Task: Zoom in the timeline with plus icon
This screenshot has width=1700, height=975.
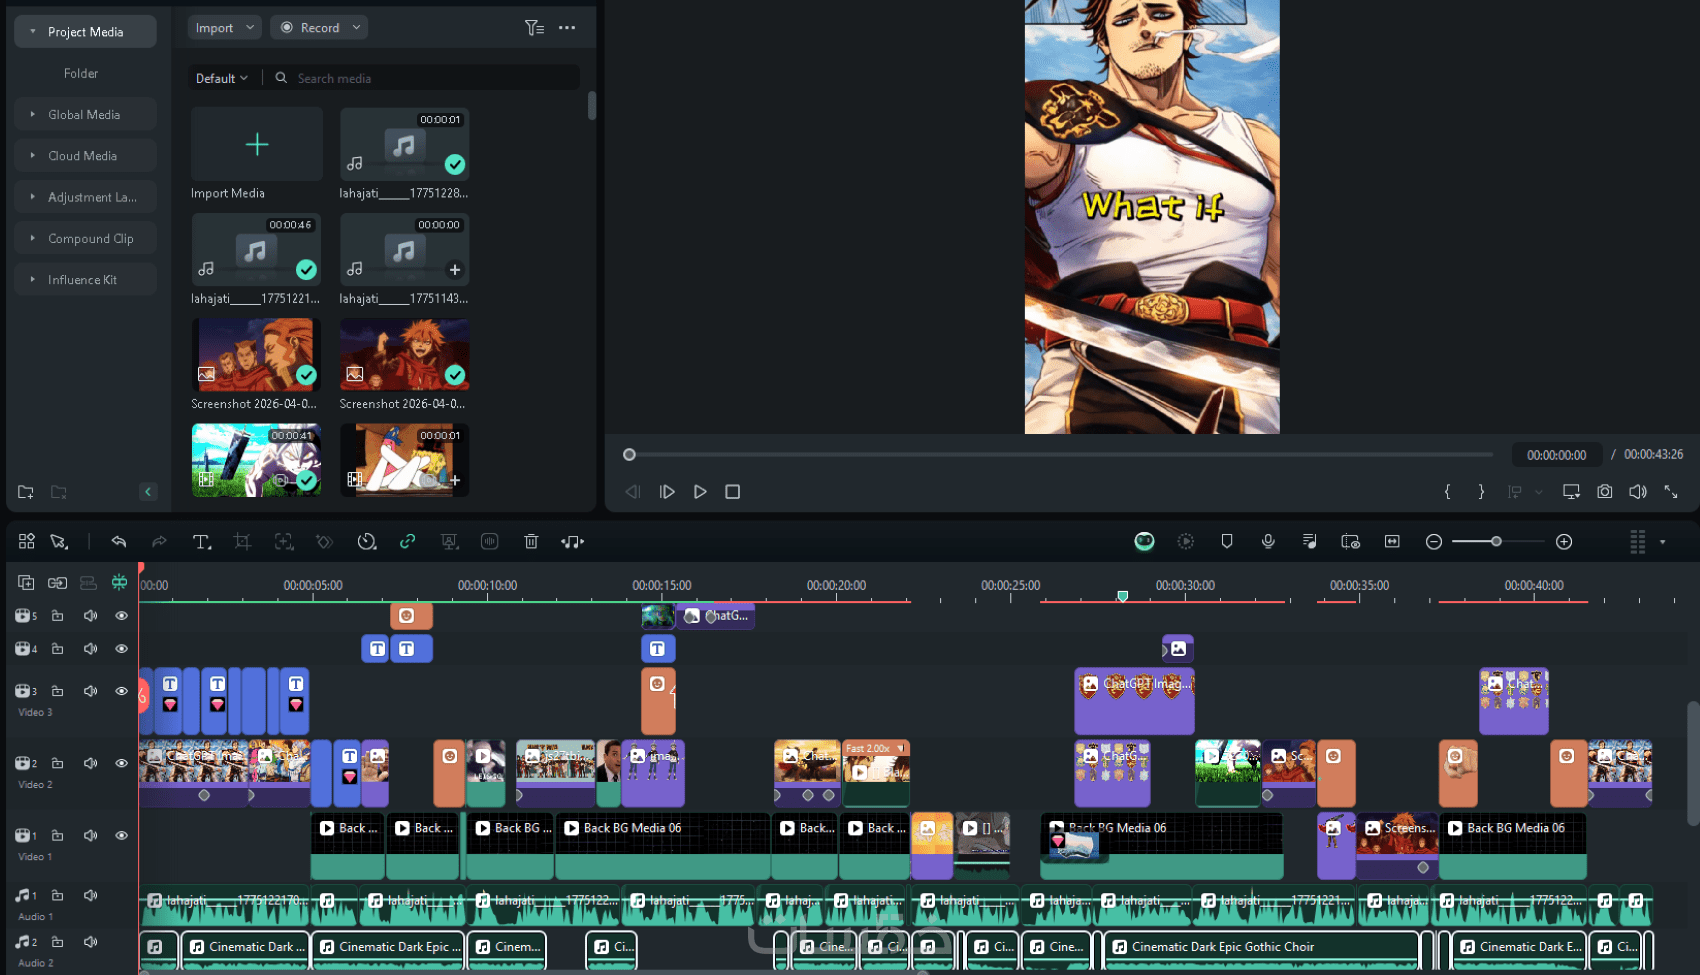Action: point(1564,542)
